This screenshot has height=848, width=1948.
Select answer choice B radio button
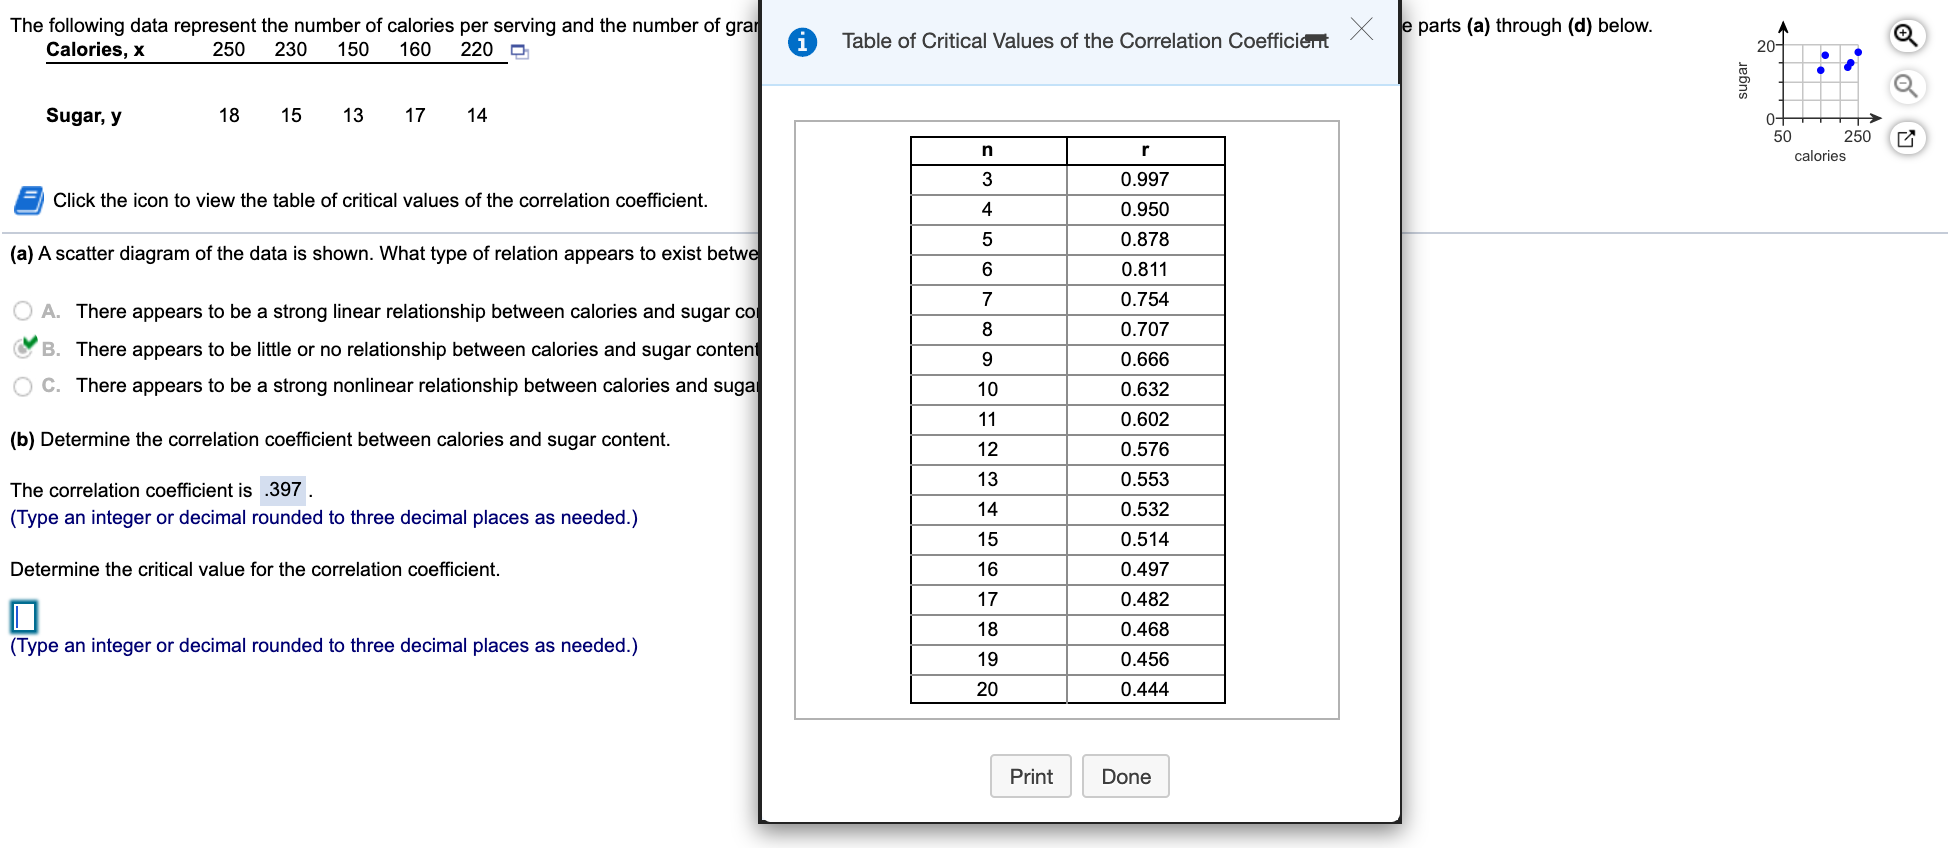tap(22, 348)
